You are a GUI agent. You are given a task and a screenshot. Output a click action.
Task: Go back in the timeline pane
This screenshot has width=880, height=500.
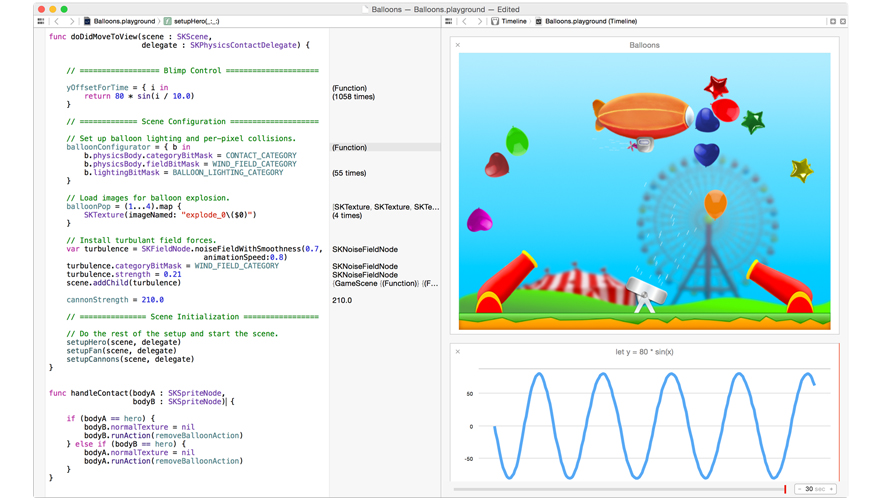click(x=465, y=21)
